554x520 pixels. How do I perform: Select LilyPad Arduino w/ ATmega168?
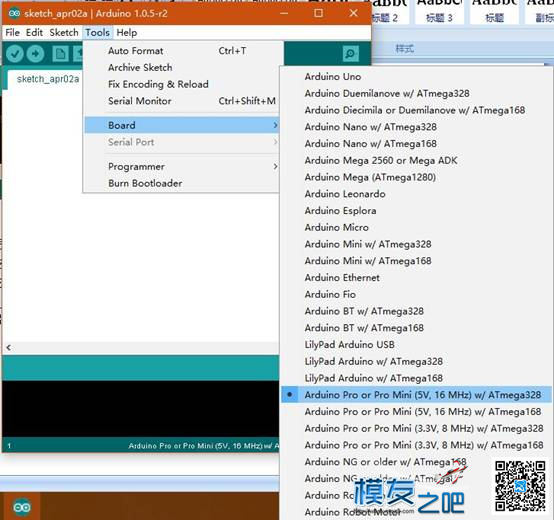(416, 378)
